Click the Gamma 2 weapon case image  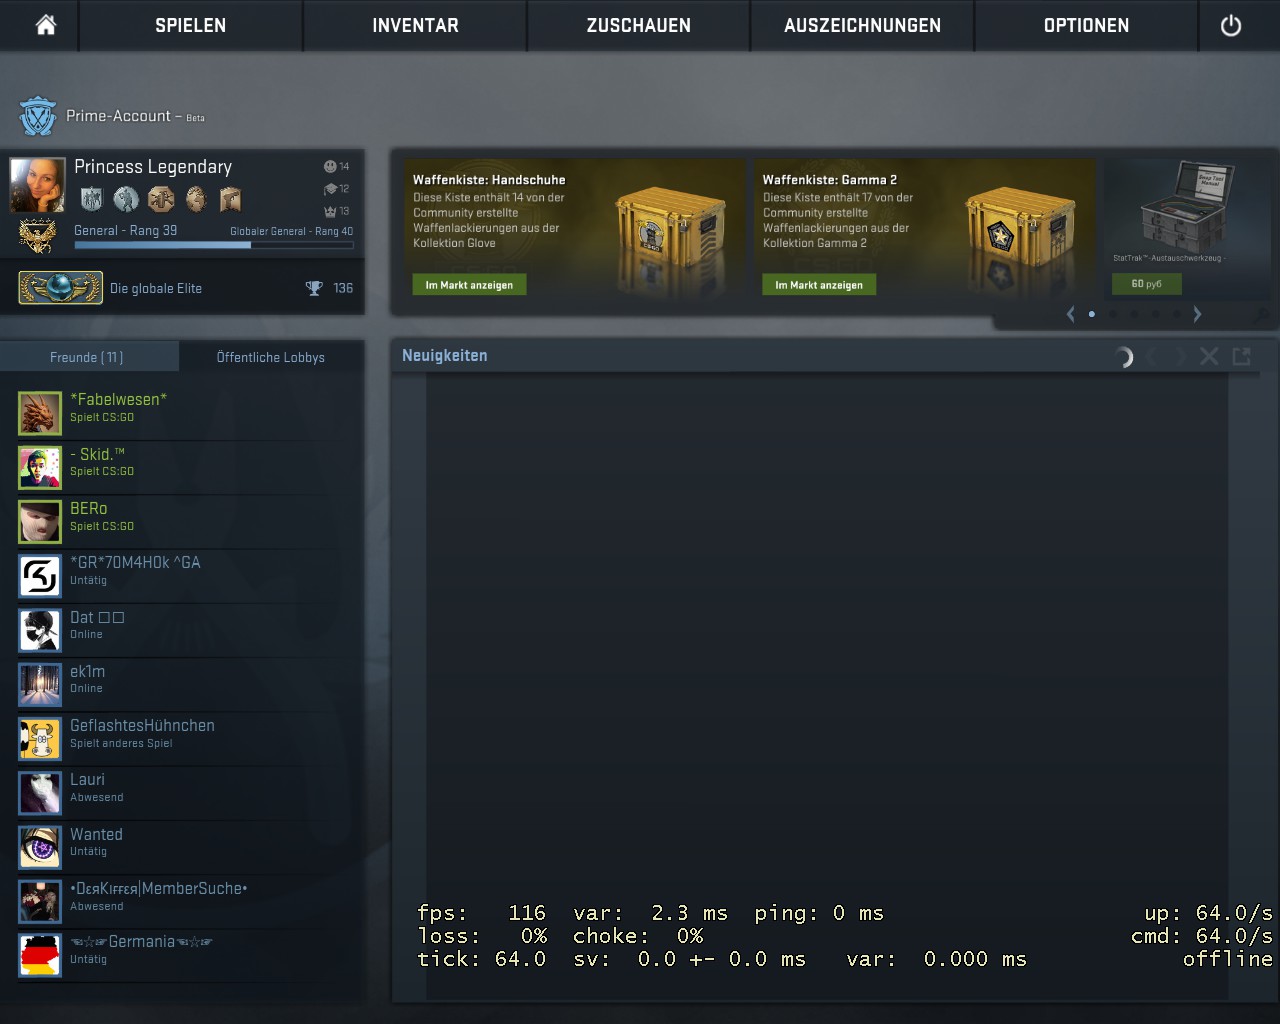point(1018,230)
